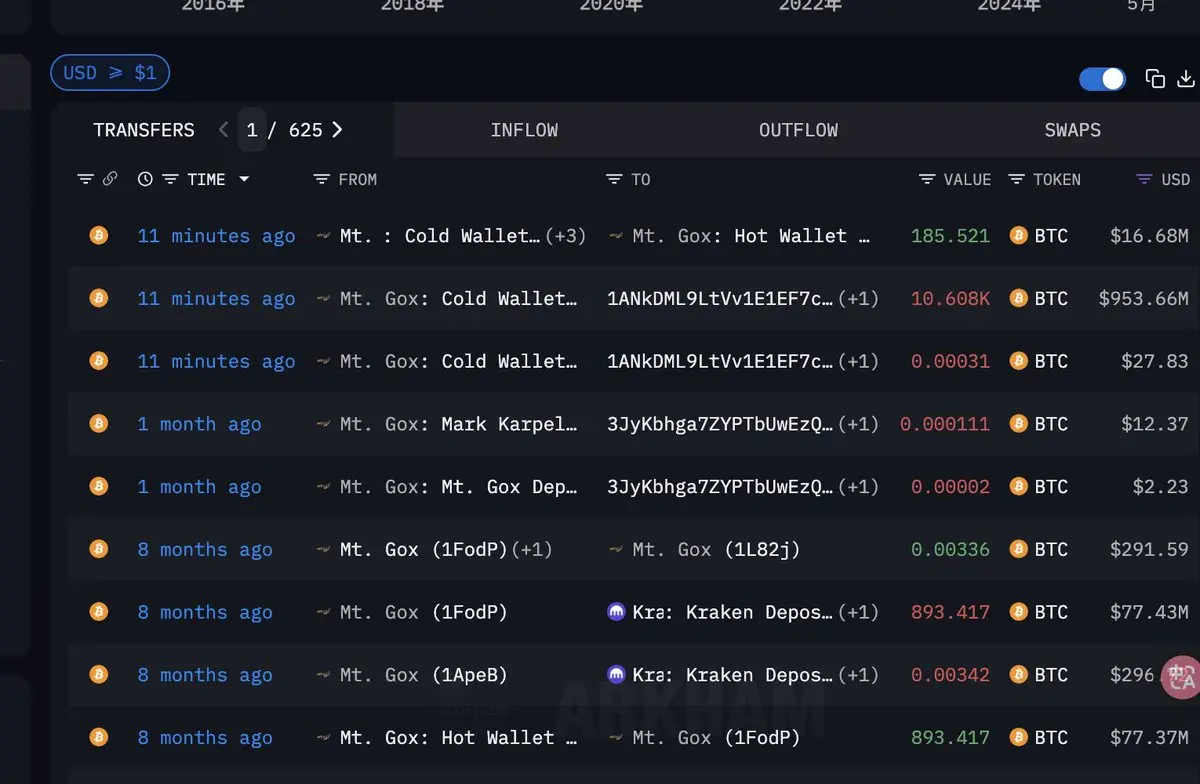The width and height of the screenshot is (1200, 784).
Task: Click the USD amount $16.68M
Action: [x=1149, y=236]
